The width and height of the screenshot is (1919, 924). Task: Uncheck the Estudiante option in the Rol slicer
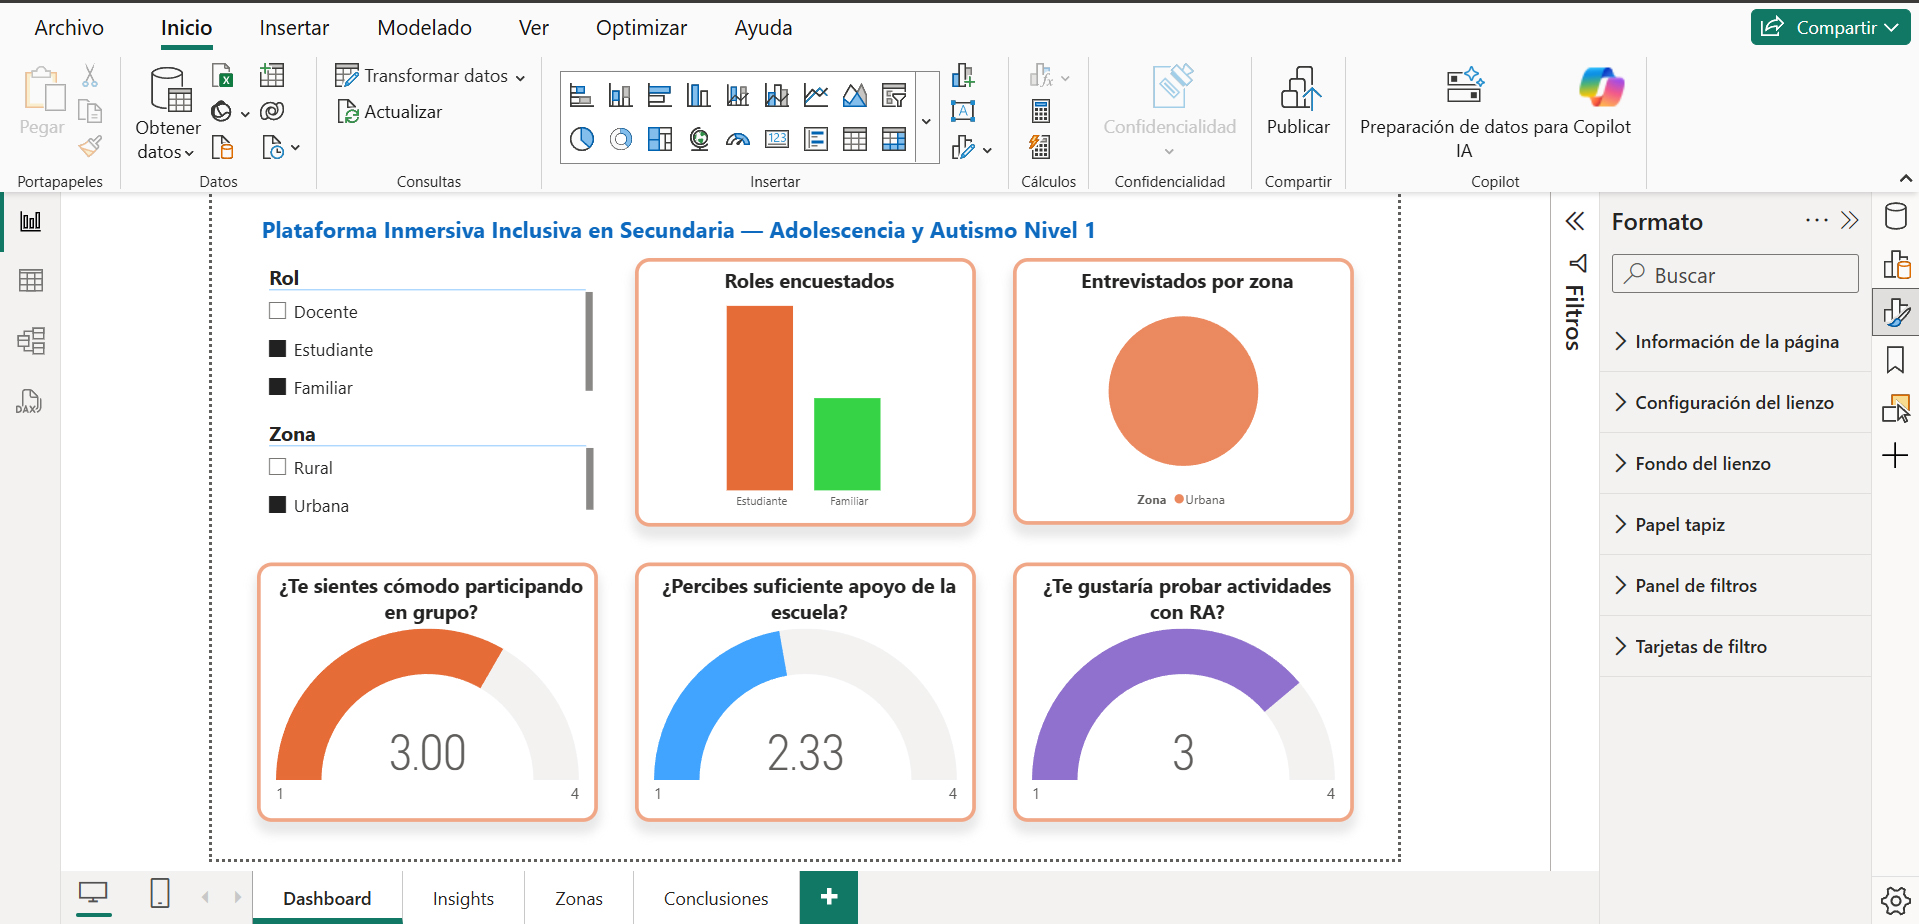pyautogui.click(x=278, y=349)
